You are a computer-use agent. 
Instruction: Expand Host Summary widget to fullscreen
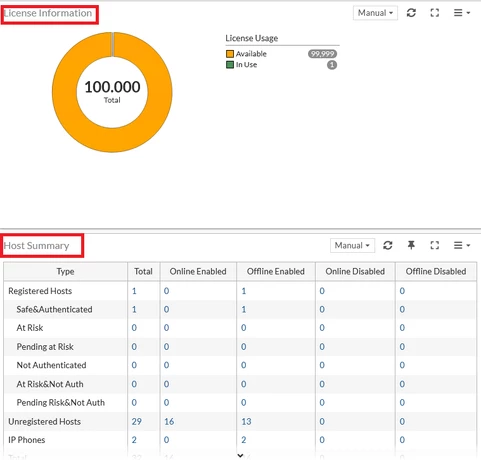(x=434, y=245)
